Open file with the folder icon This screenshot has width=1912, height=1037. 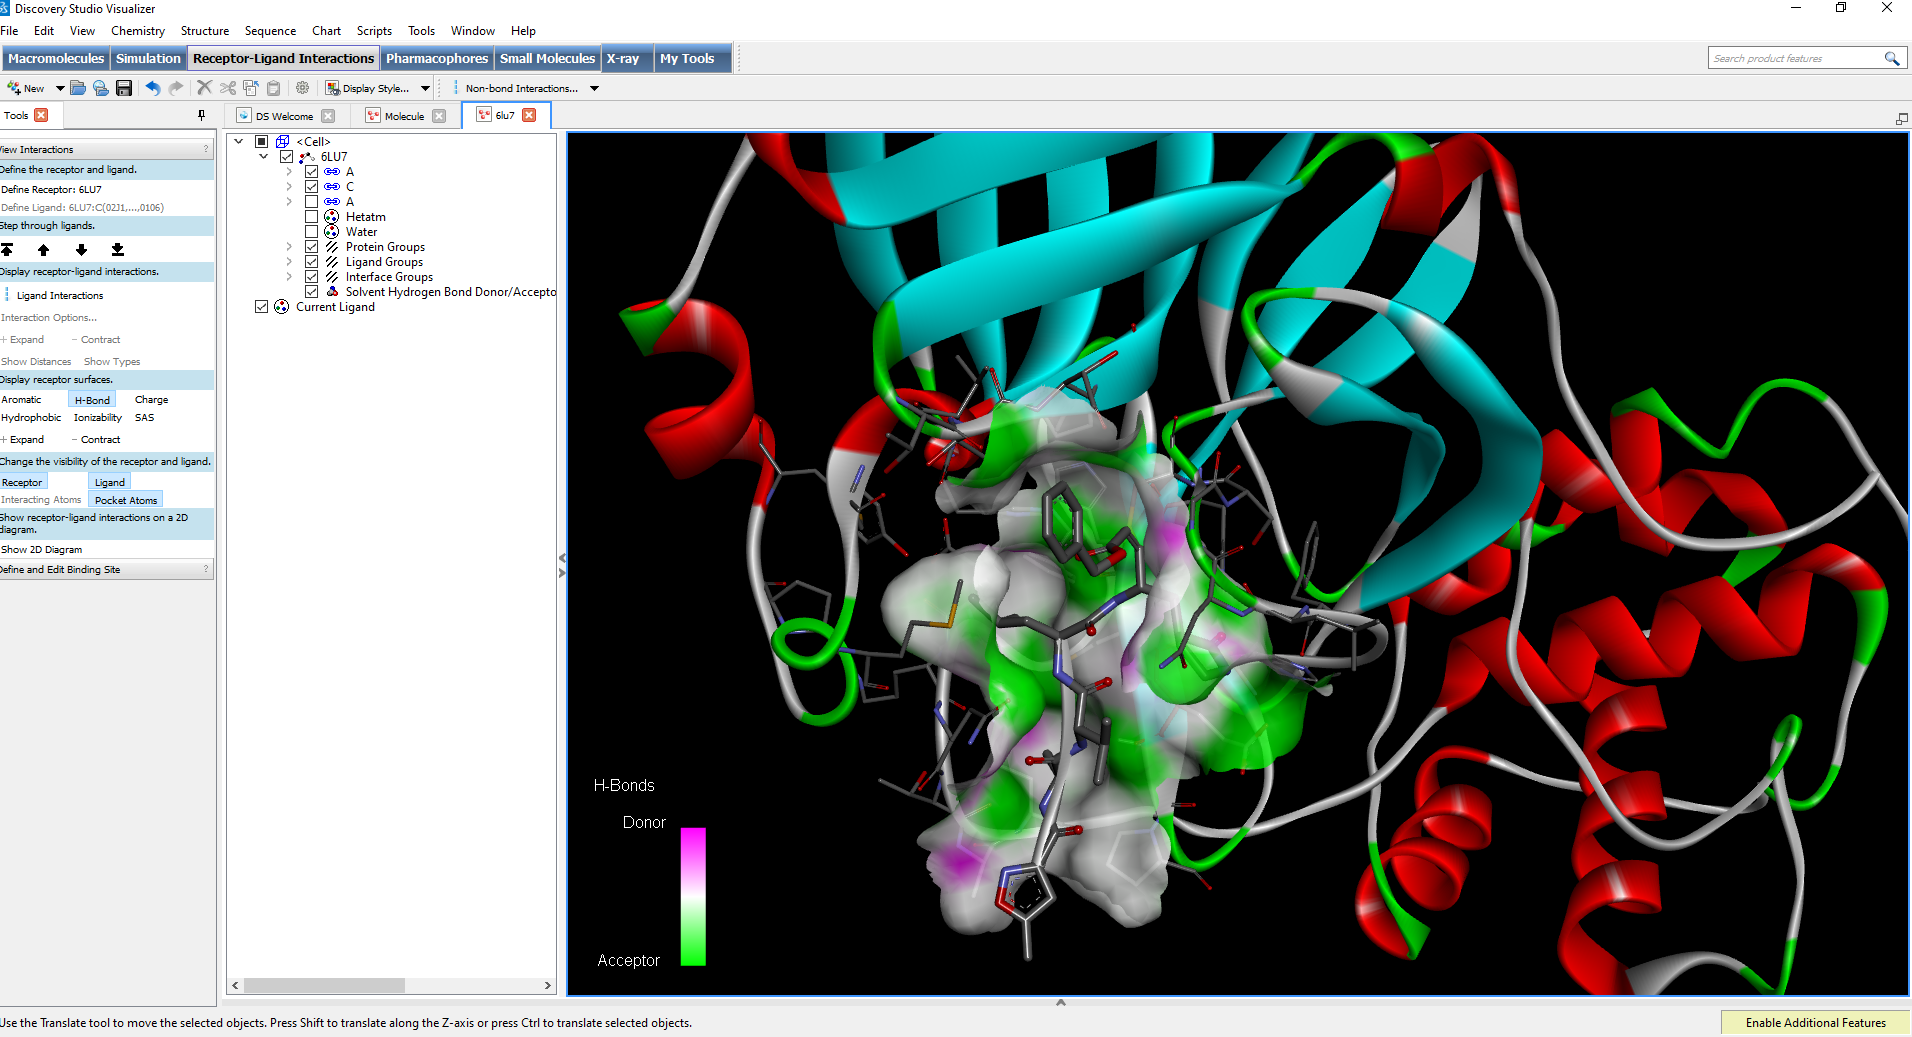point(78,88)
